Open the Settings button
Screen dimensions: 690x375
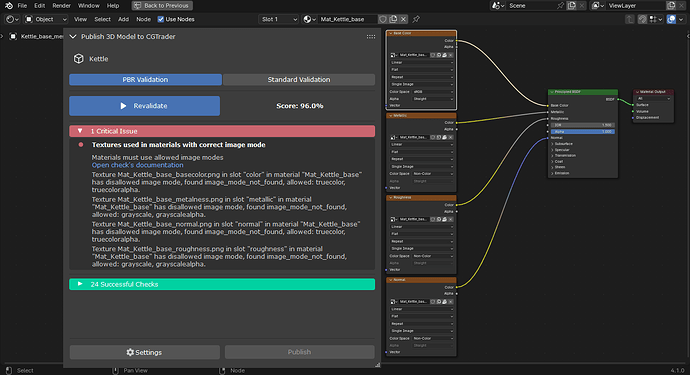click(144, 352)
